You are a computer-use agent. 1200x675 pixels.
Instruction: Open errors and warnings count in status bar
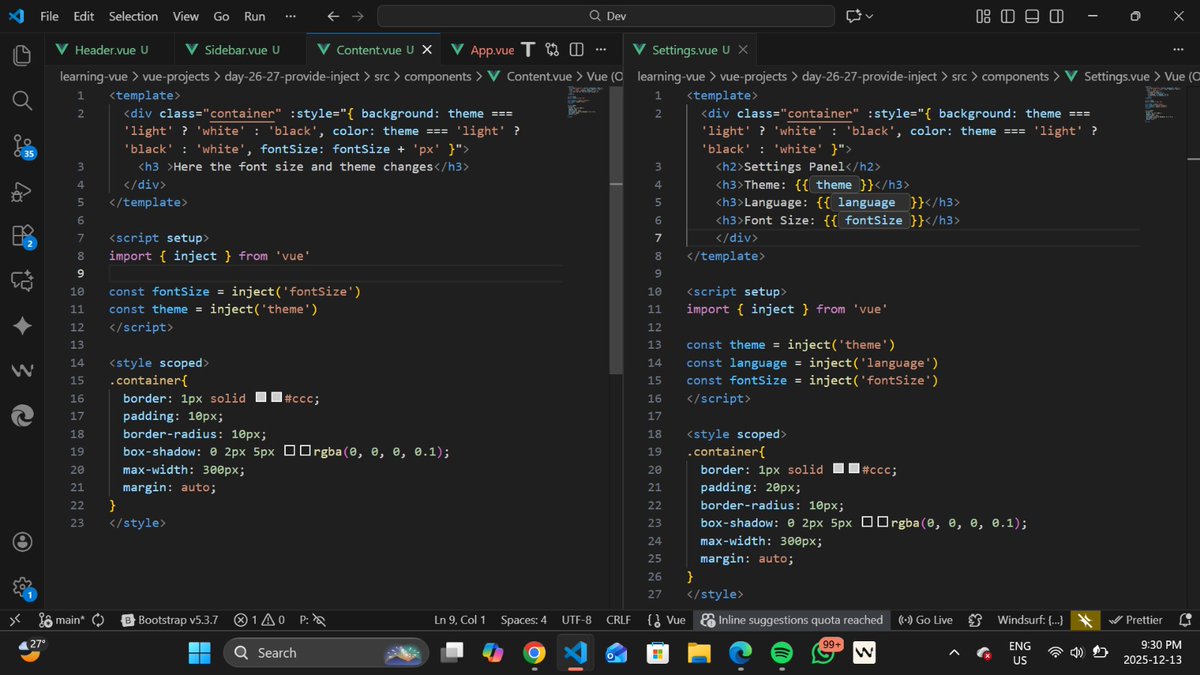pyautogui.click(x=259, y=620)
